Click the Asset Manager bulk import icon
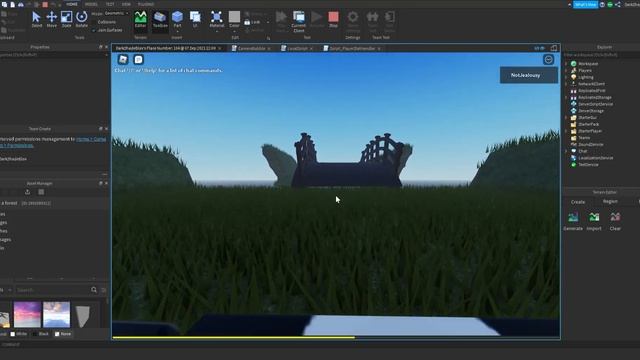640x360 pixels. [x=27, y=192]
